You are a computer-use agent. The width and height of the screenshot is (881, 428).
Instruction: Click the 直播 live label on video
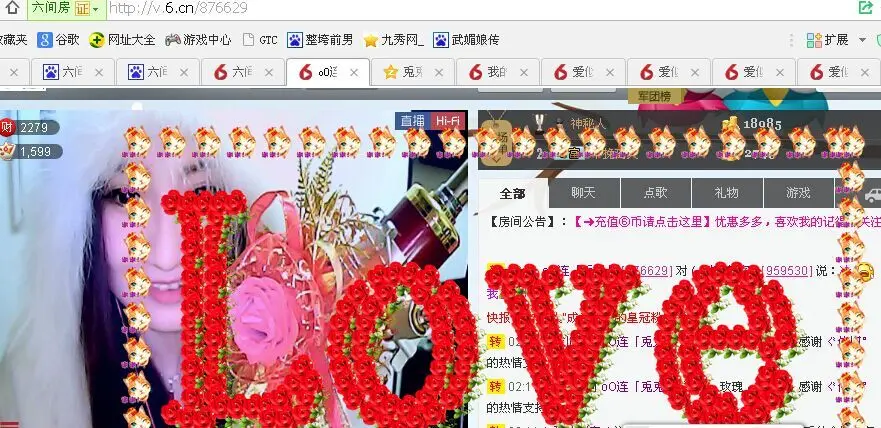[x=412, y=120]
